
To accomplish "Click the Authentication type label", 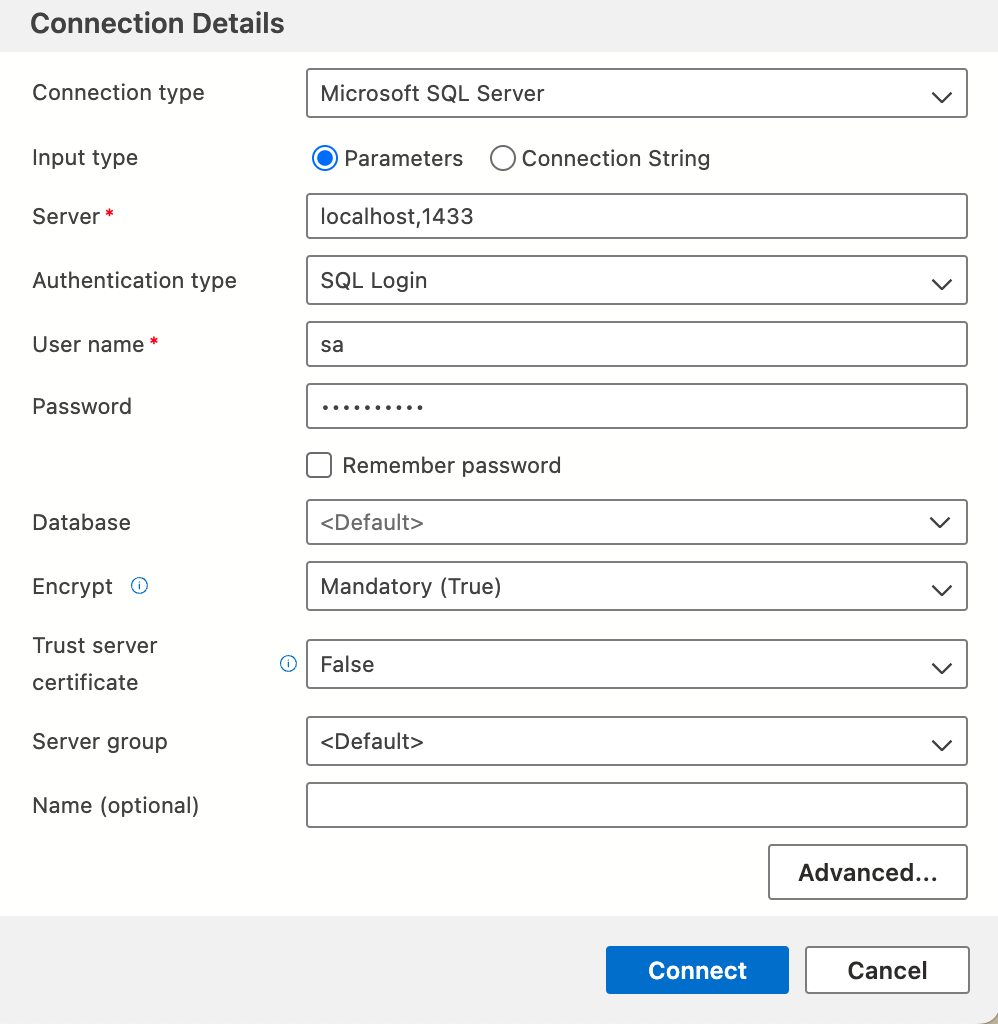I will pyautogui.click(x=135, y=281).
